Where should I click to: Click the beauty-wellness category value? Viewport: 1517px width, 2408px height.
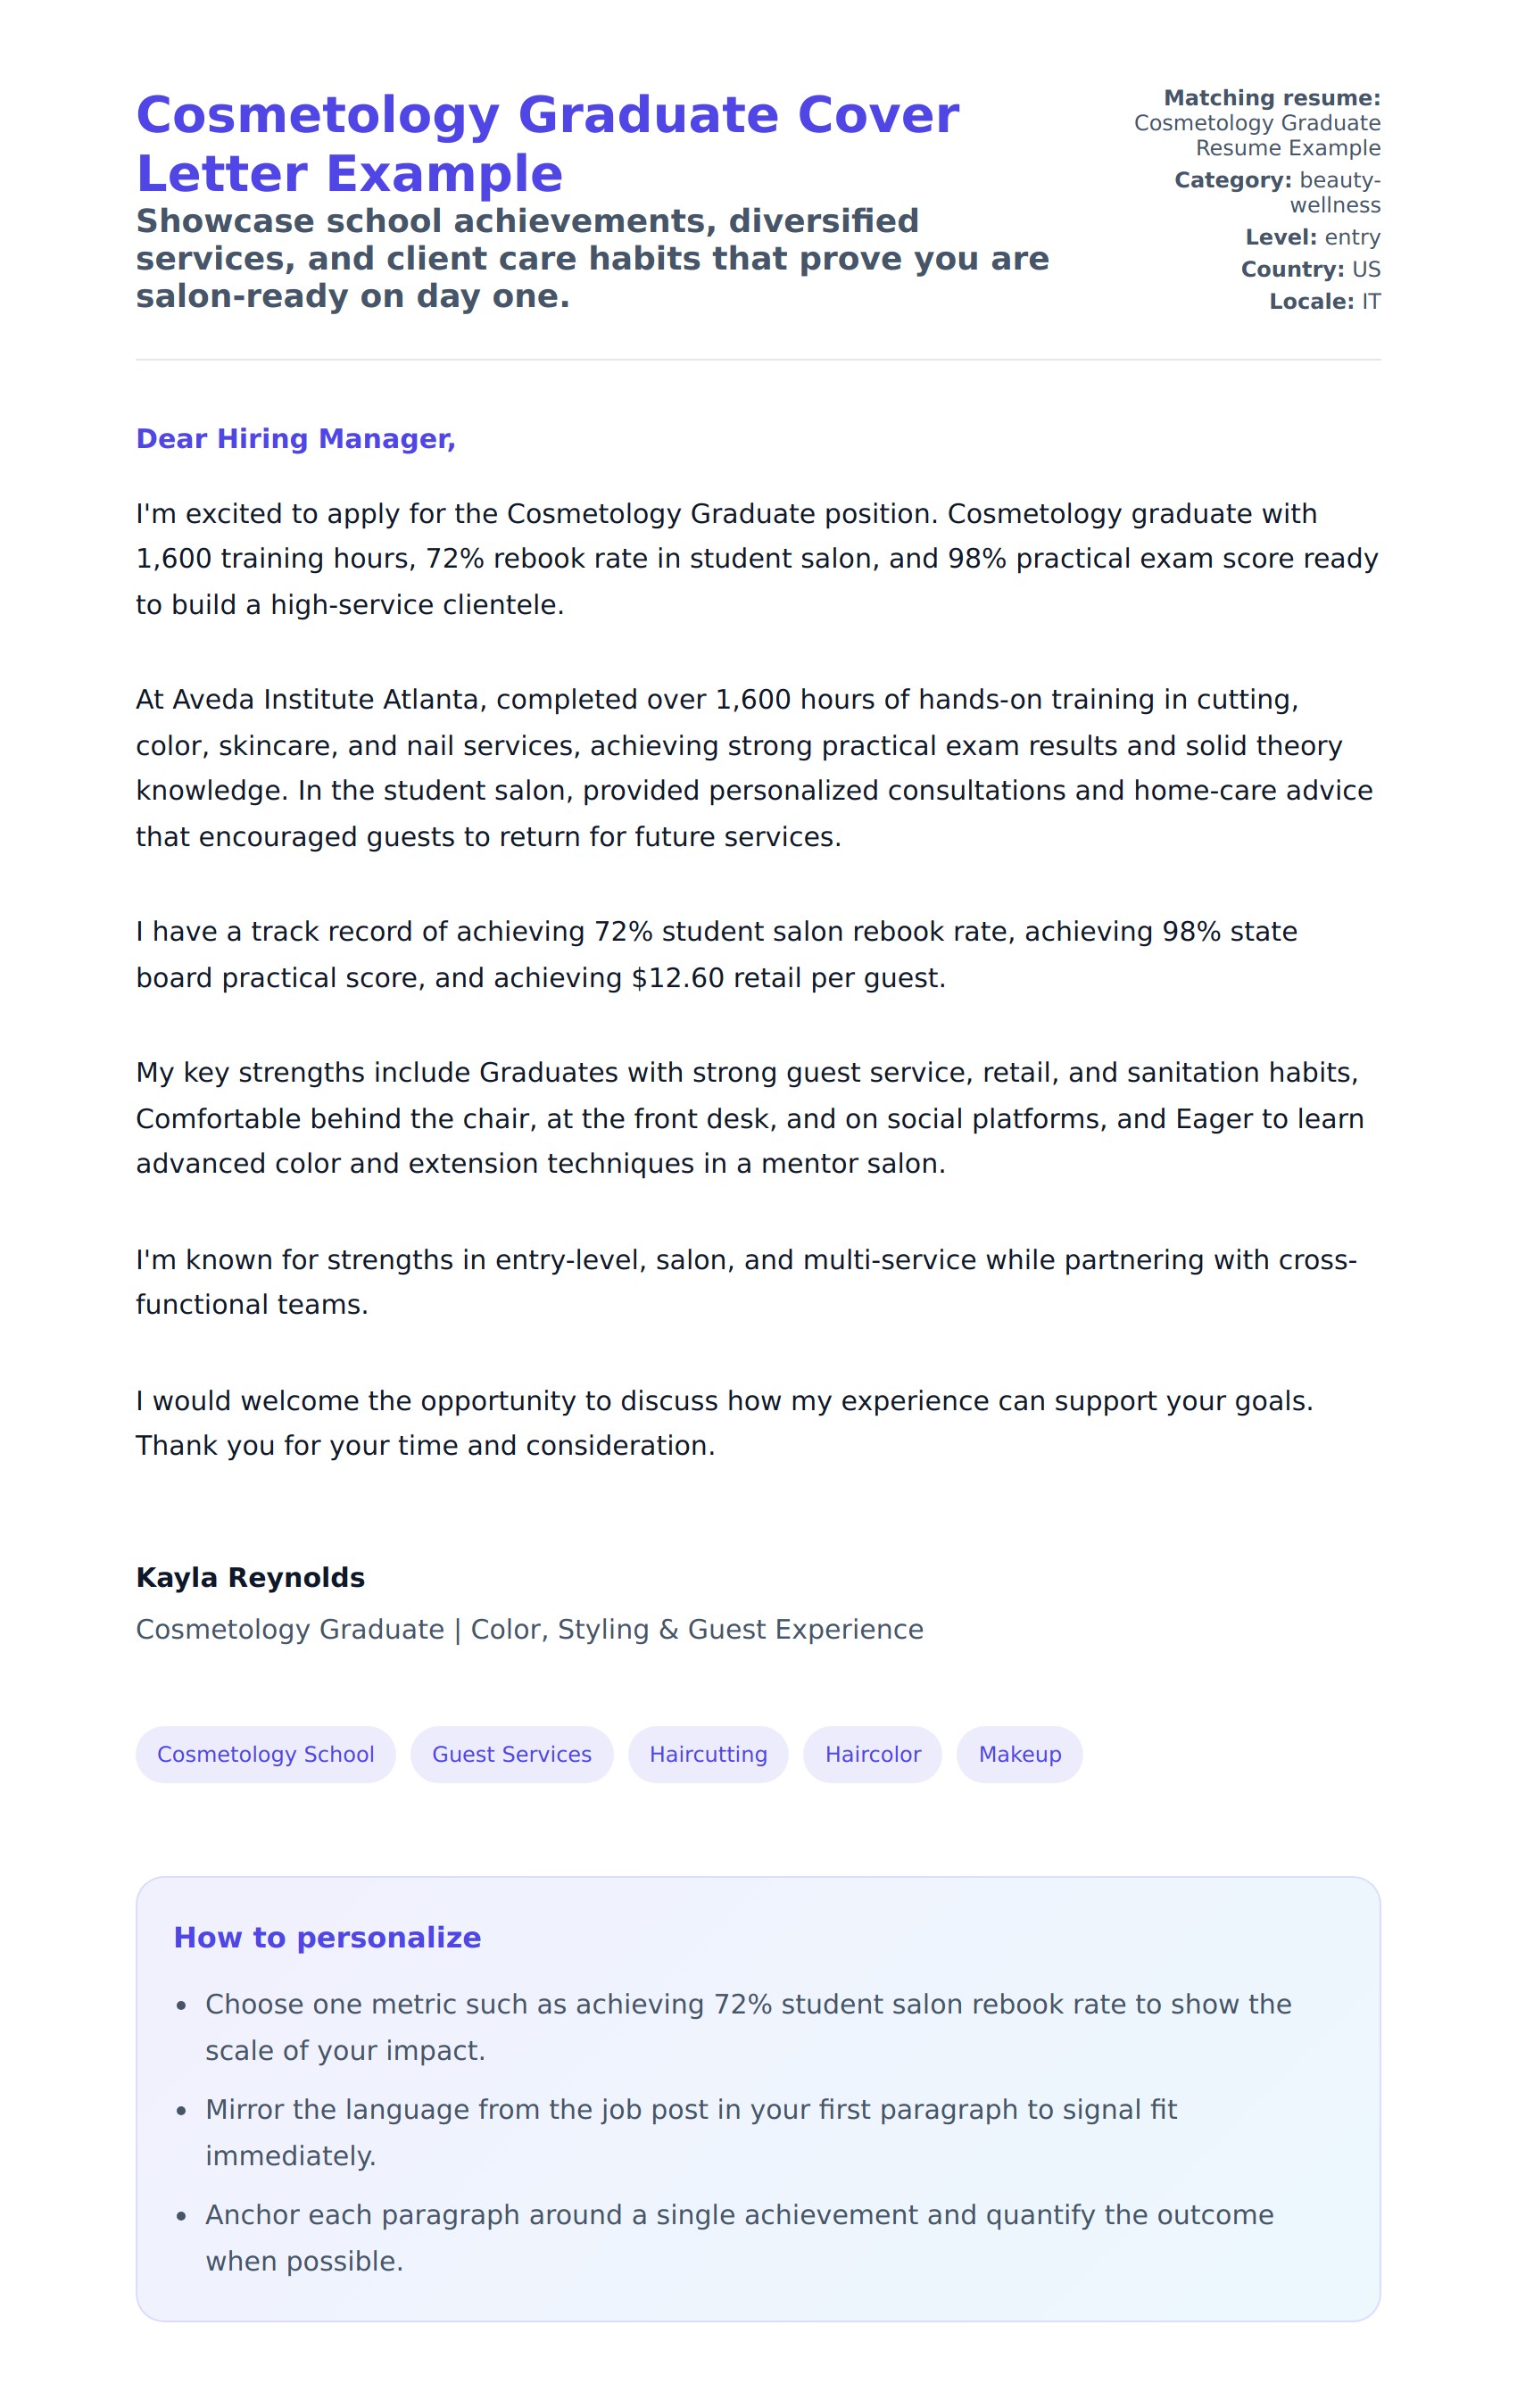point(1337,192)
